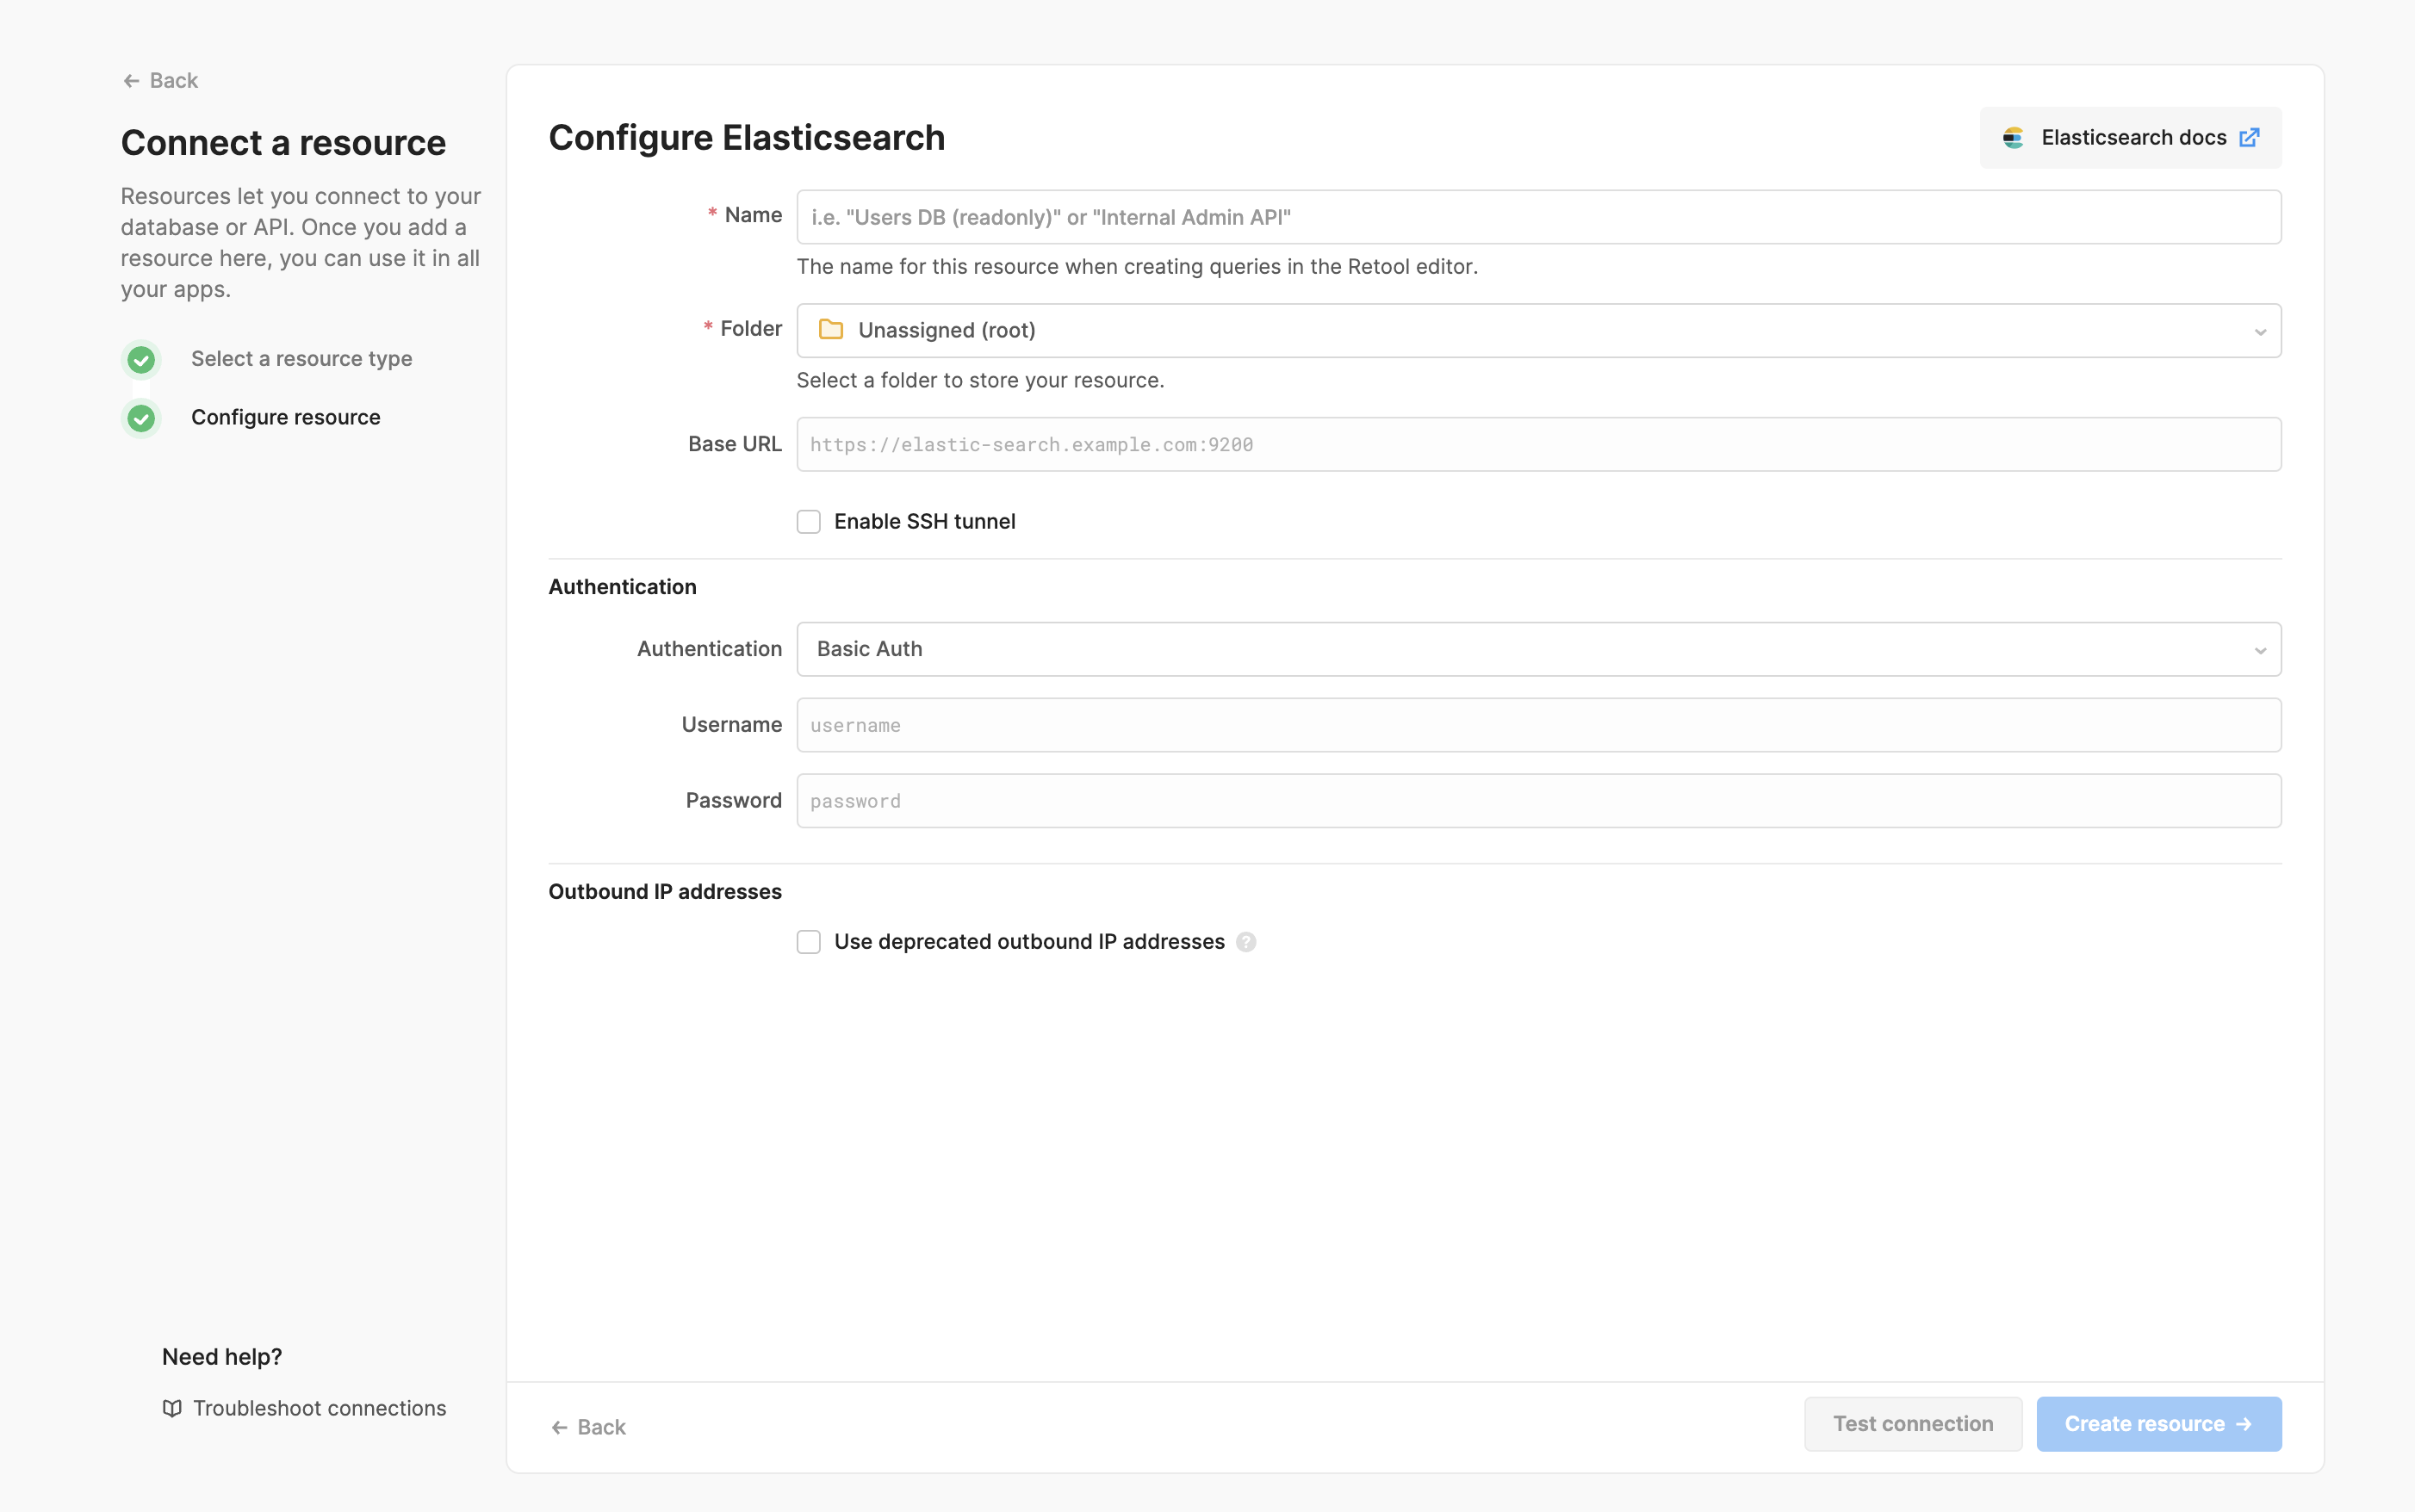Click the help icon next to deprecated outbound IP addresses
The width and height of the screenshot is (2415, 1512).
1246,941
